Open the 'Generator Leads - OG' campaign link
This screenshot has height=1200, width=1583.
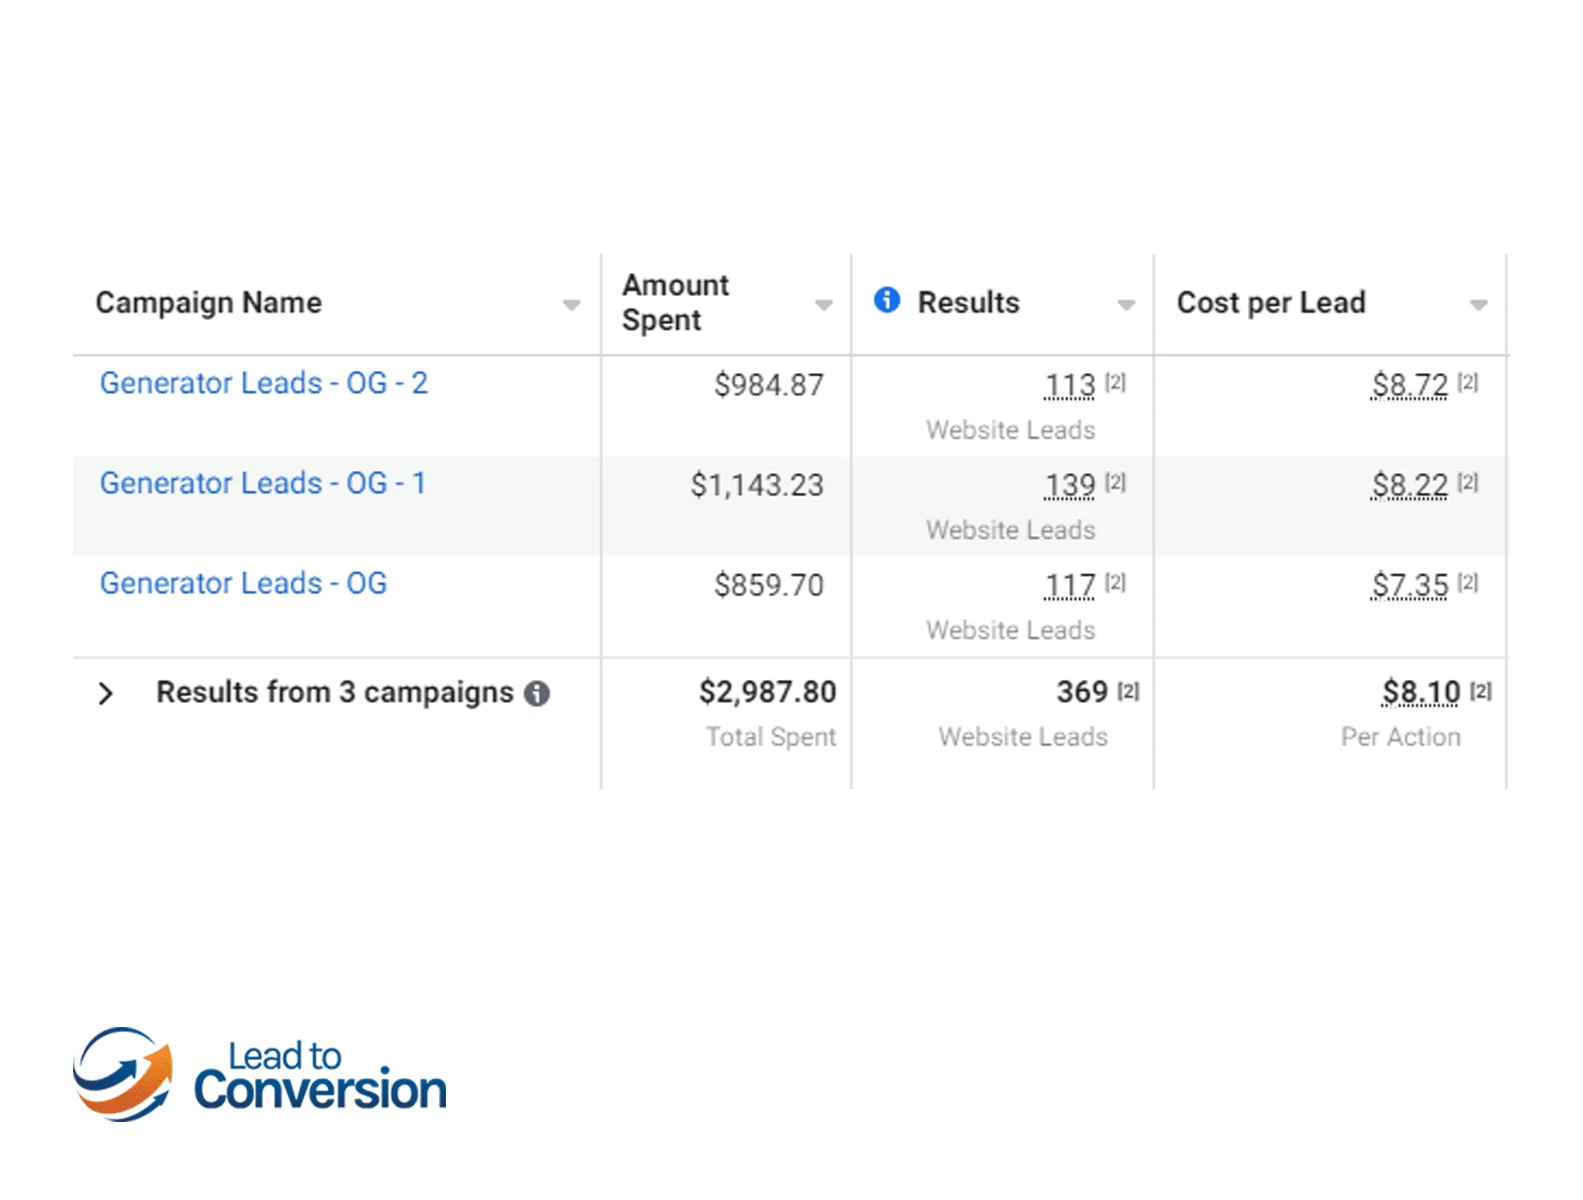point(243,583)
